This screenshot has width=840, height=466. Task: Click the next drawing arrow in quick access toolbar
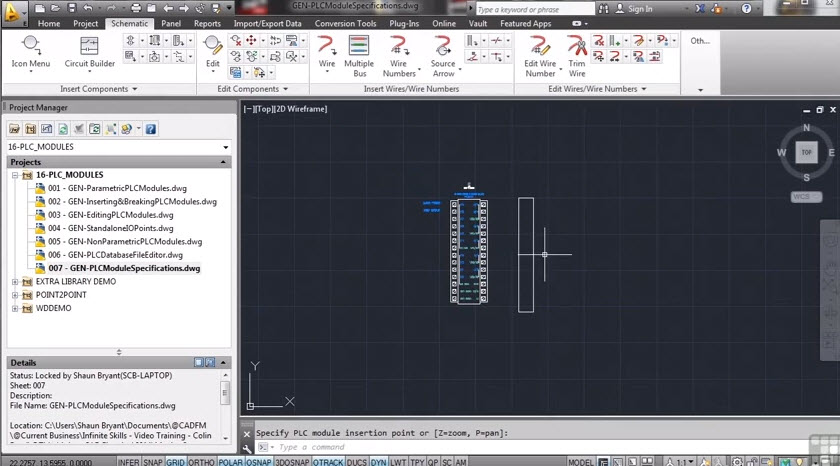184,8
